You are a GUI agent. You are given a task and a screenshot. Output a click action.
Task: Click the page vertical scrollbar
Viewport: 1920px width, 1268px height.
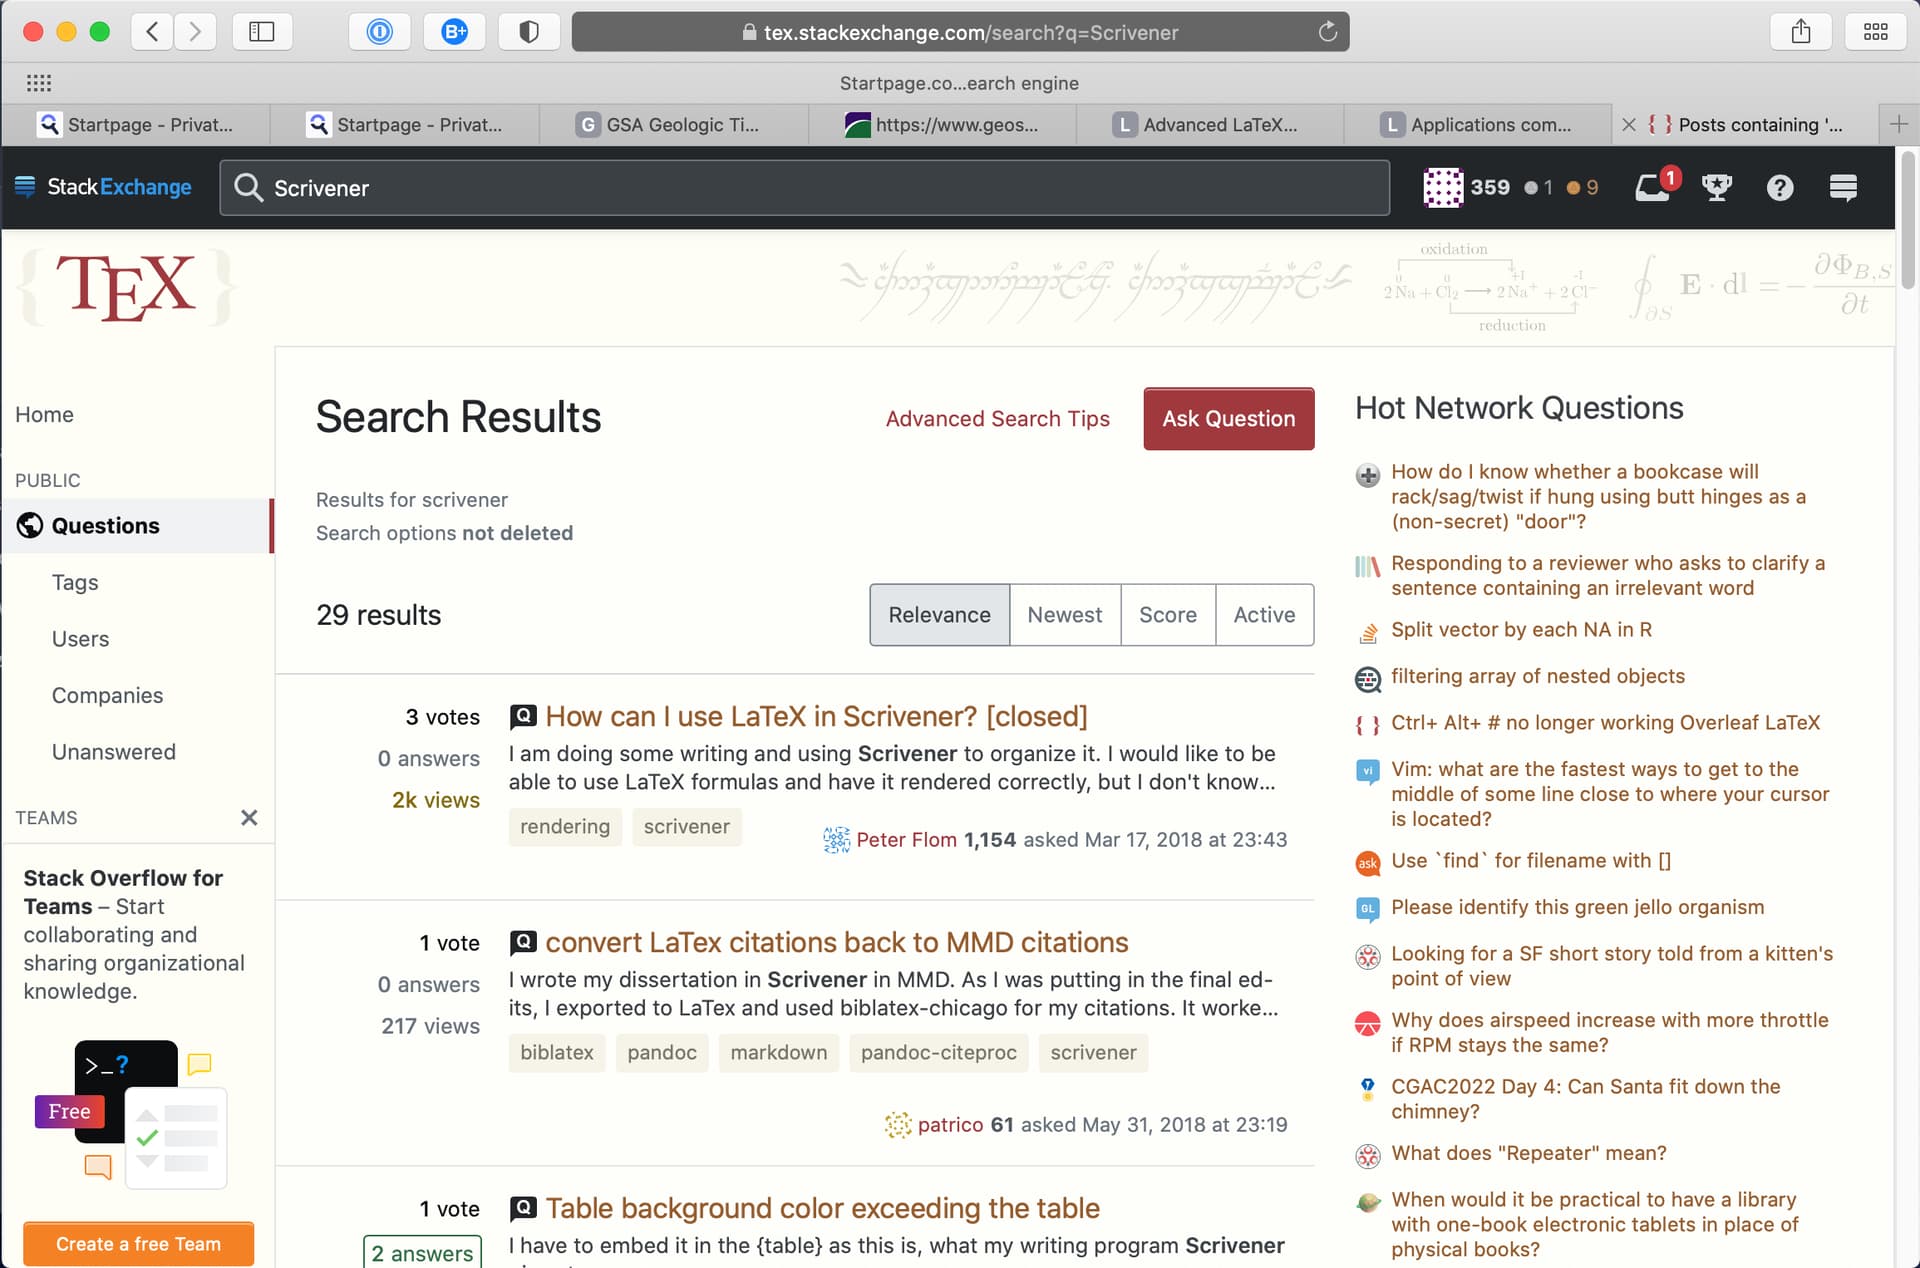pyautogui.click(x=1908, y=220)
